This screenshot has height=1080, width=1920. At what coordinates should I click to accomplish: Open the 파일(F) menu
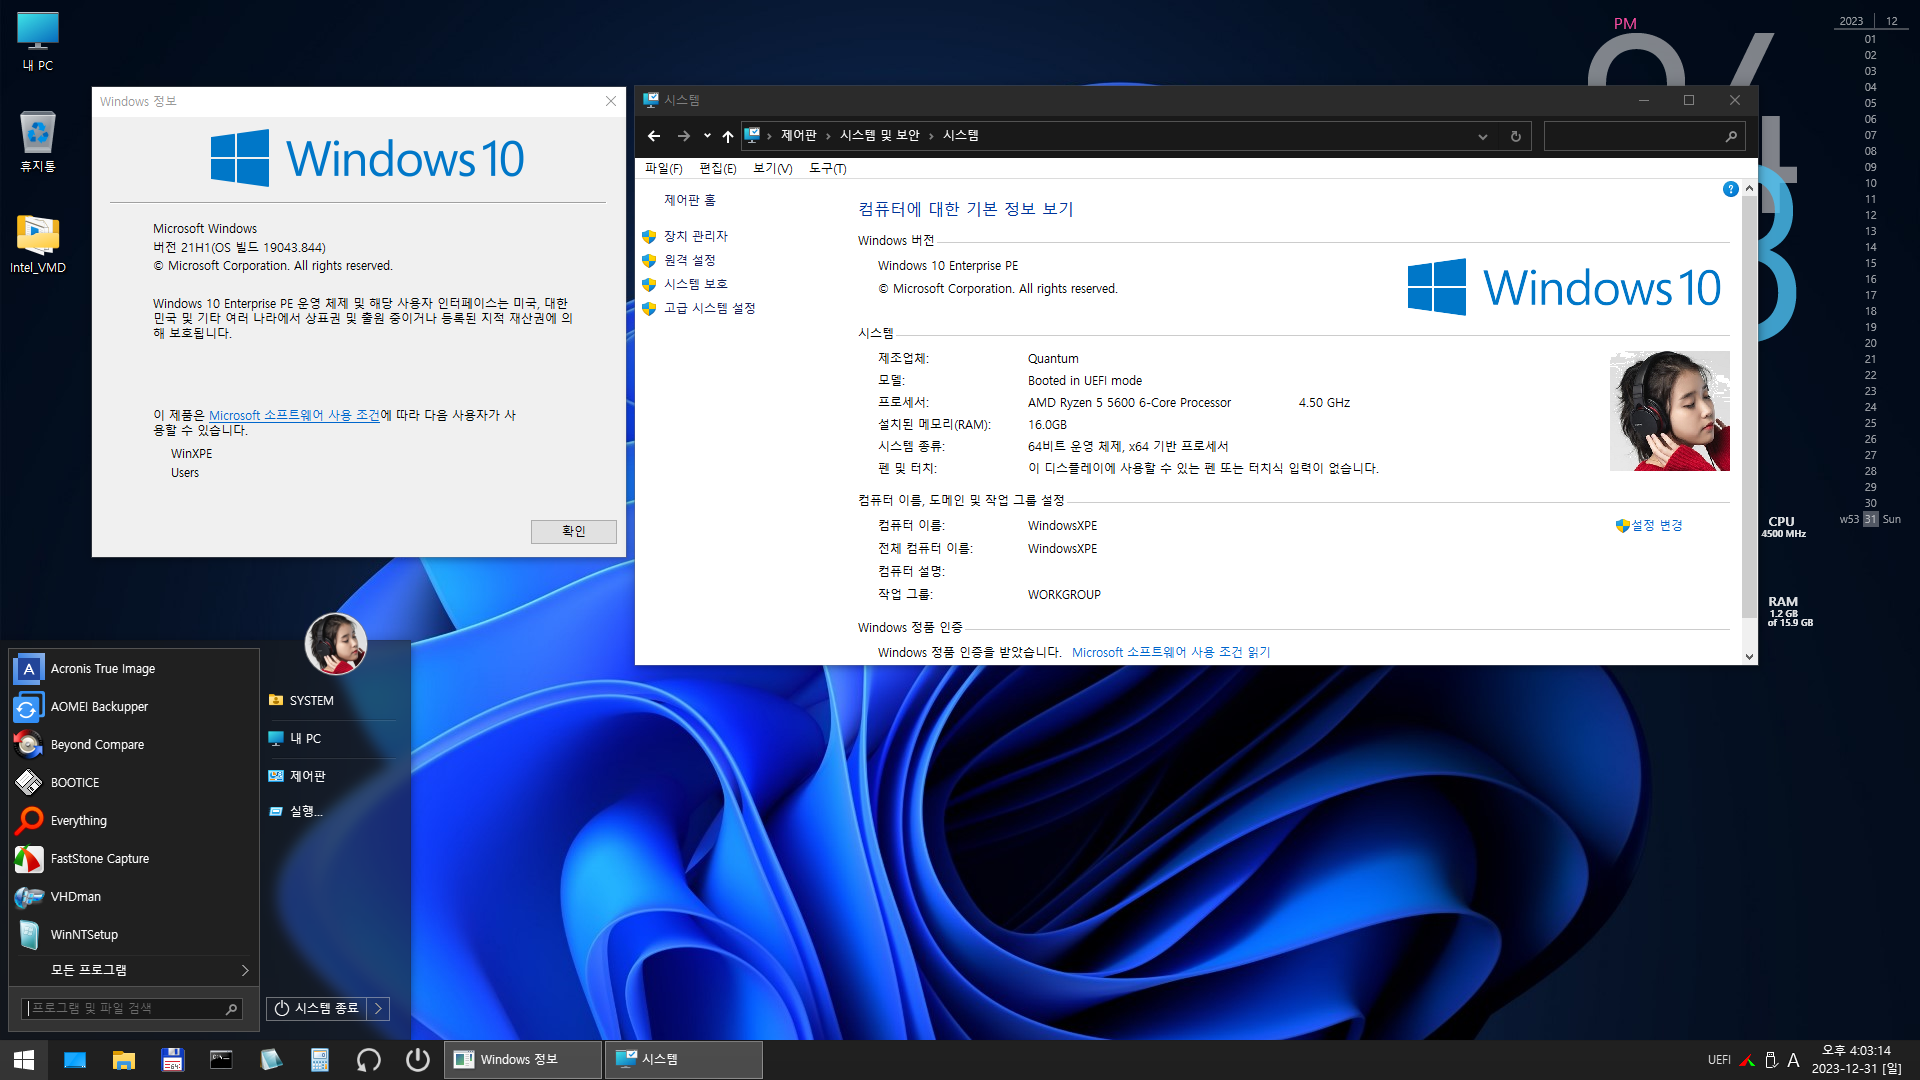click(x=664, y=169)
